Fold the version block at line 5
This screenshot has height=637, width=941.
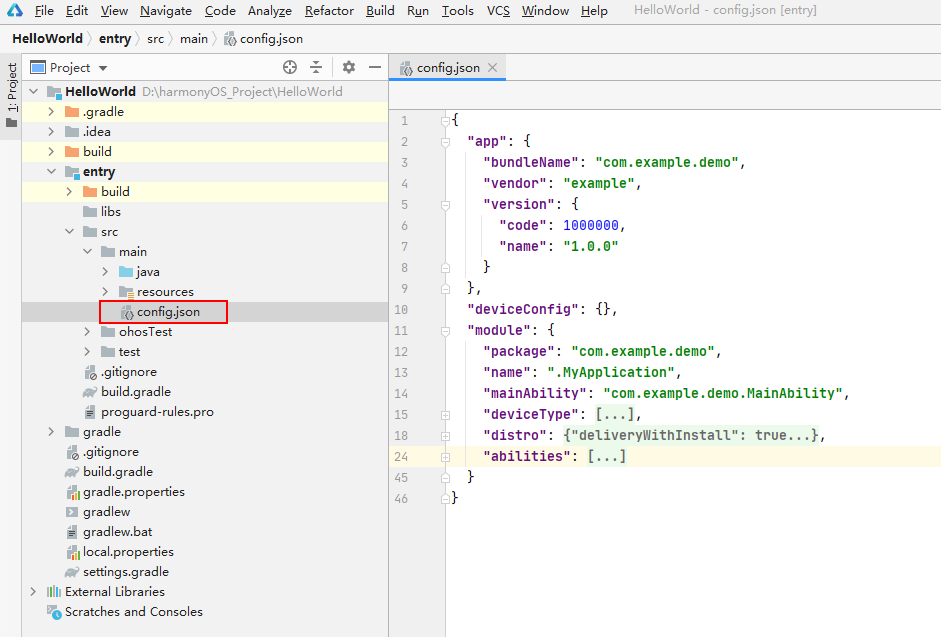click(445, 204)
